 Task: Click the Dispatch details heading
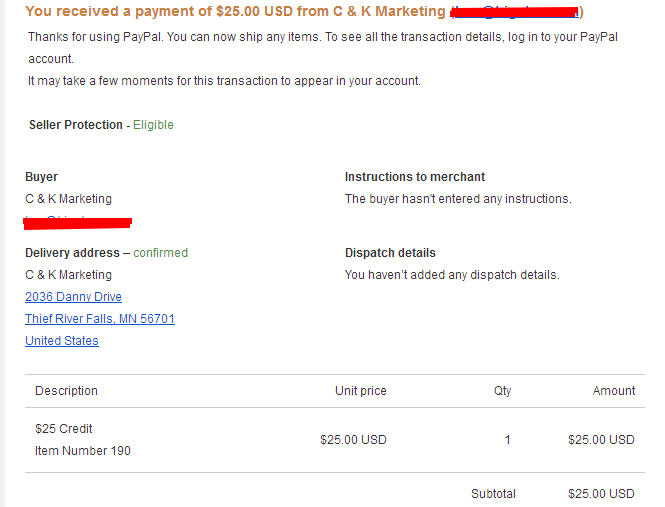pyautogui.click(x=390, y=253)
